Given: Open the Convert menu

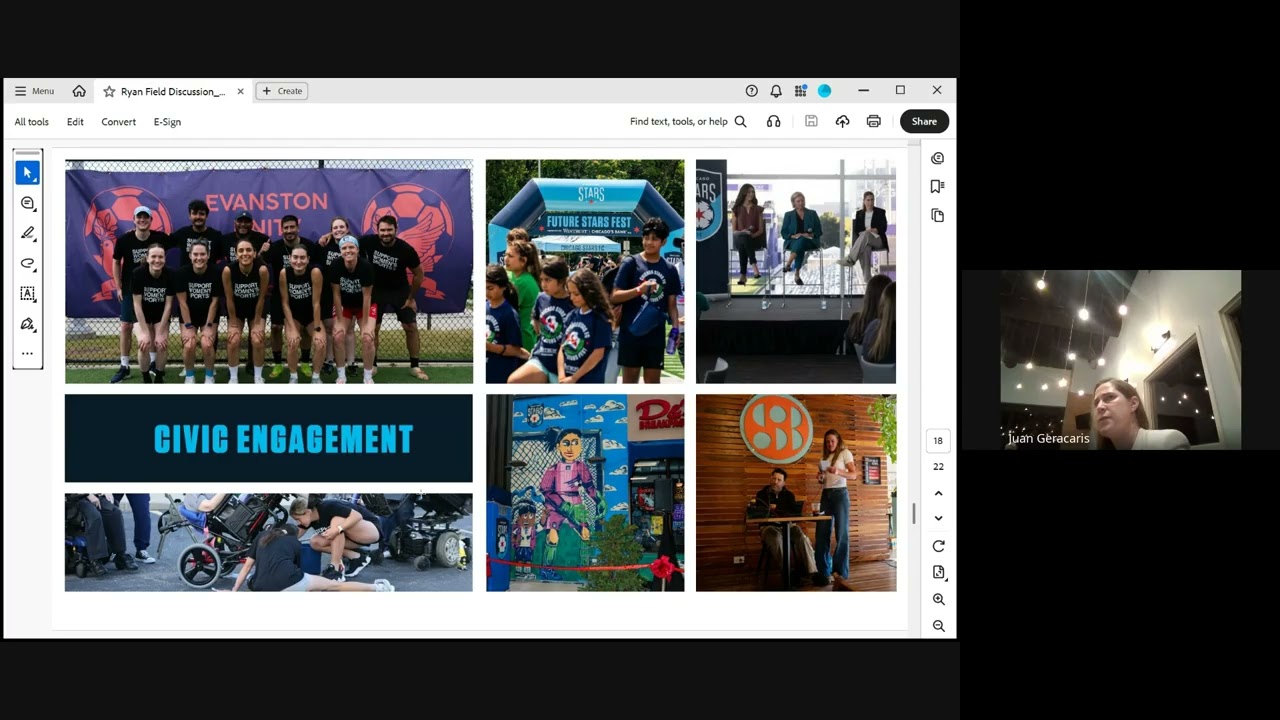Looking at the screenshot, I should pyautogui.click(x=118, y=122).
